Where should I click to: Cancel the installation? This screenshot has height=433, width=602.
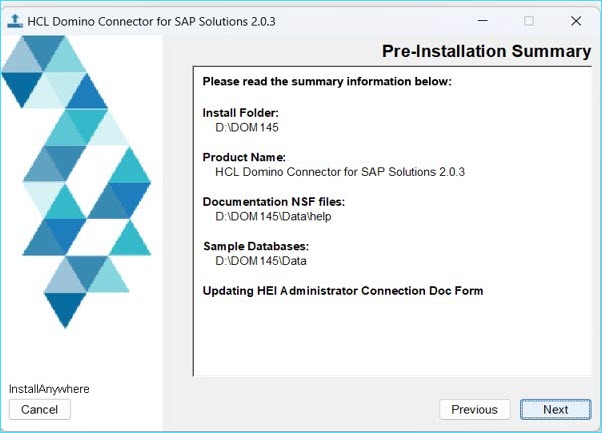tap(39, 409)
